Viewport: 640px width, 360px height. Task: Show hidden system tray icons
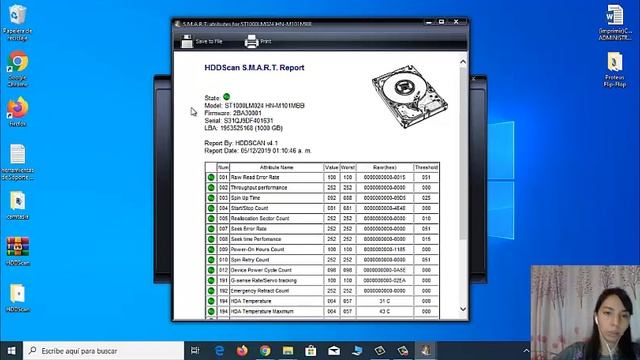(x=526, y=351)
